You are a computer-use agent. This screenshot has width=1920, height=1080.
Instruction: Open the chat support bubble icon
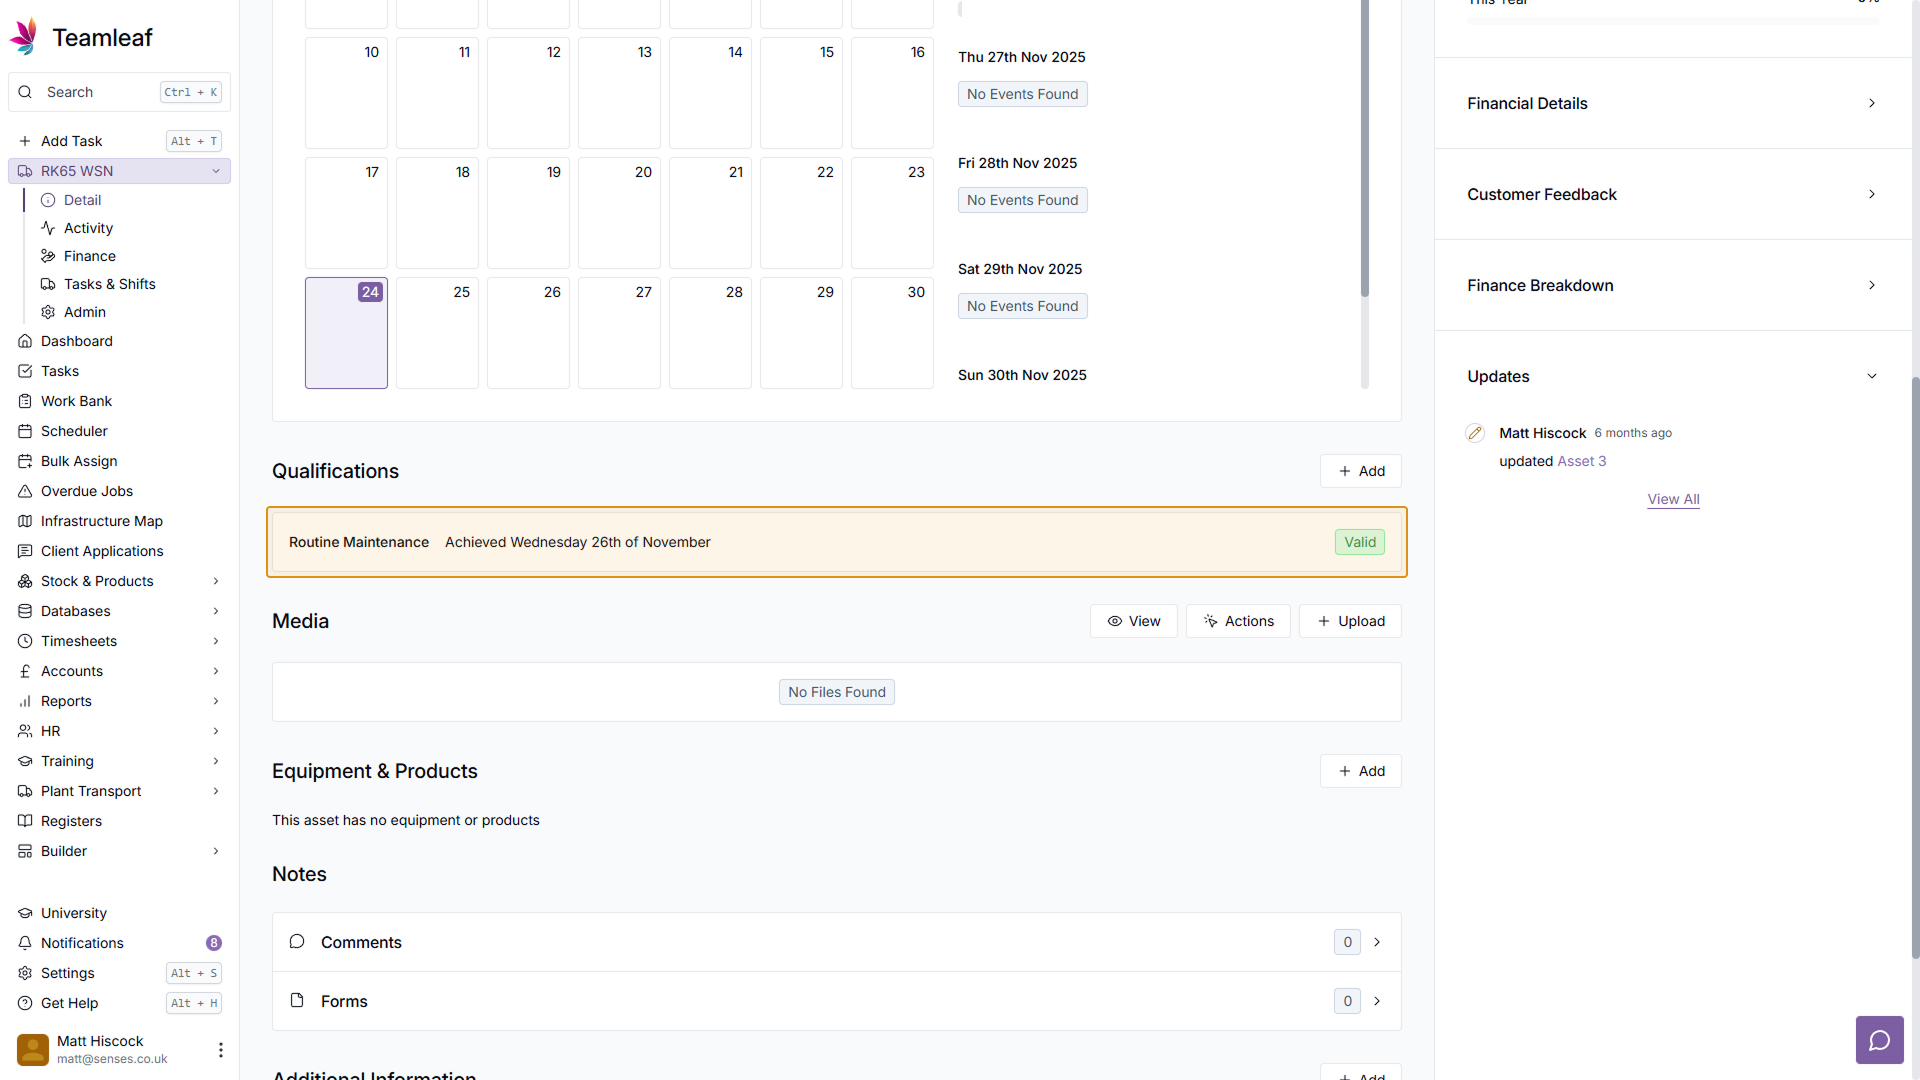pos(1879,1040)
